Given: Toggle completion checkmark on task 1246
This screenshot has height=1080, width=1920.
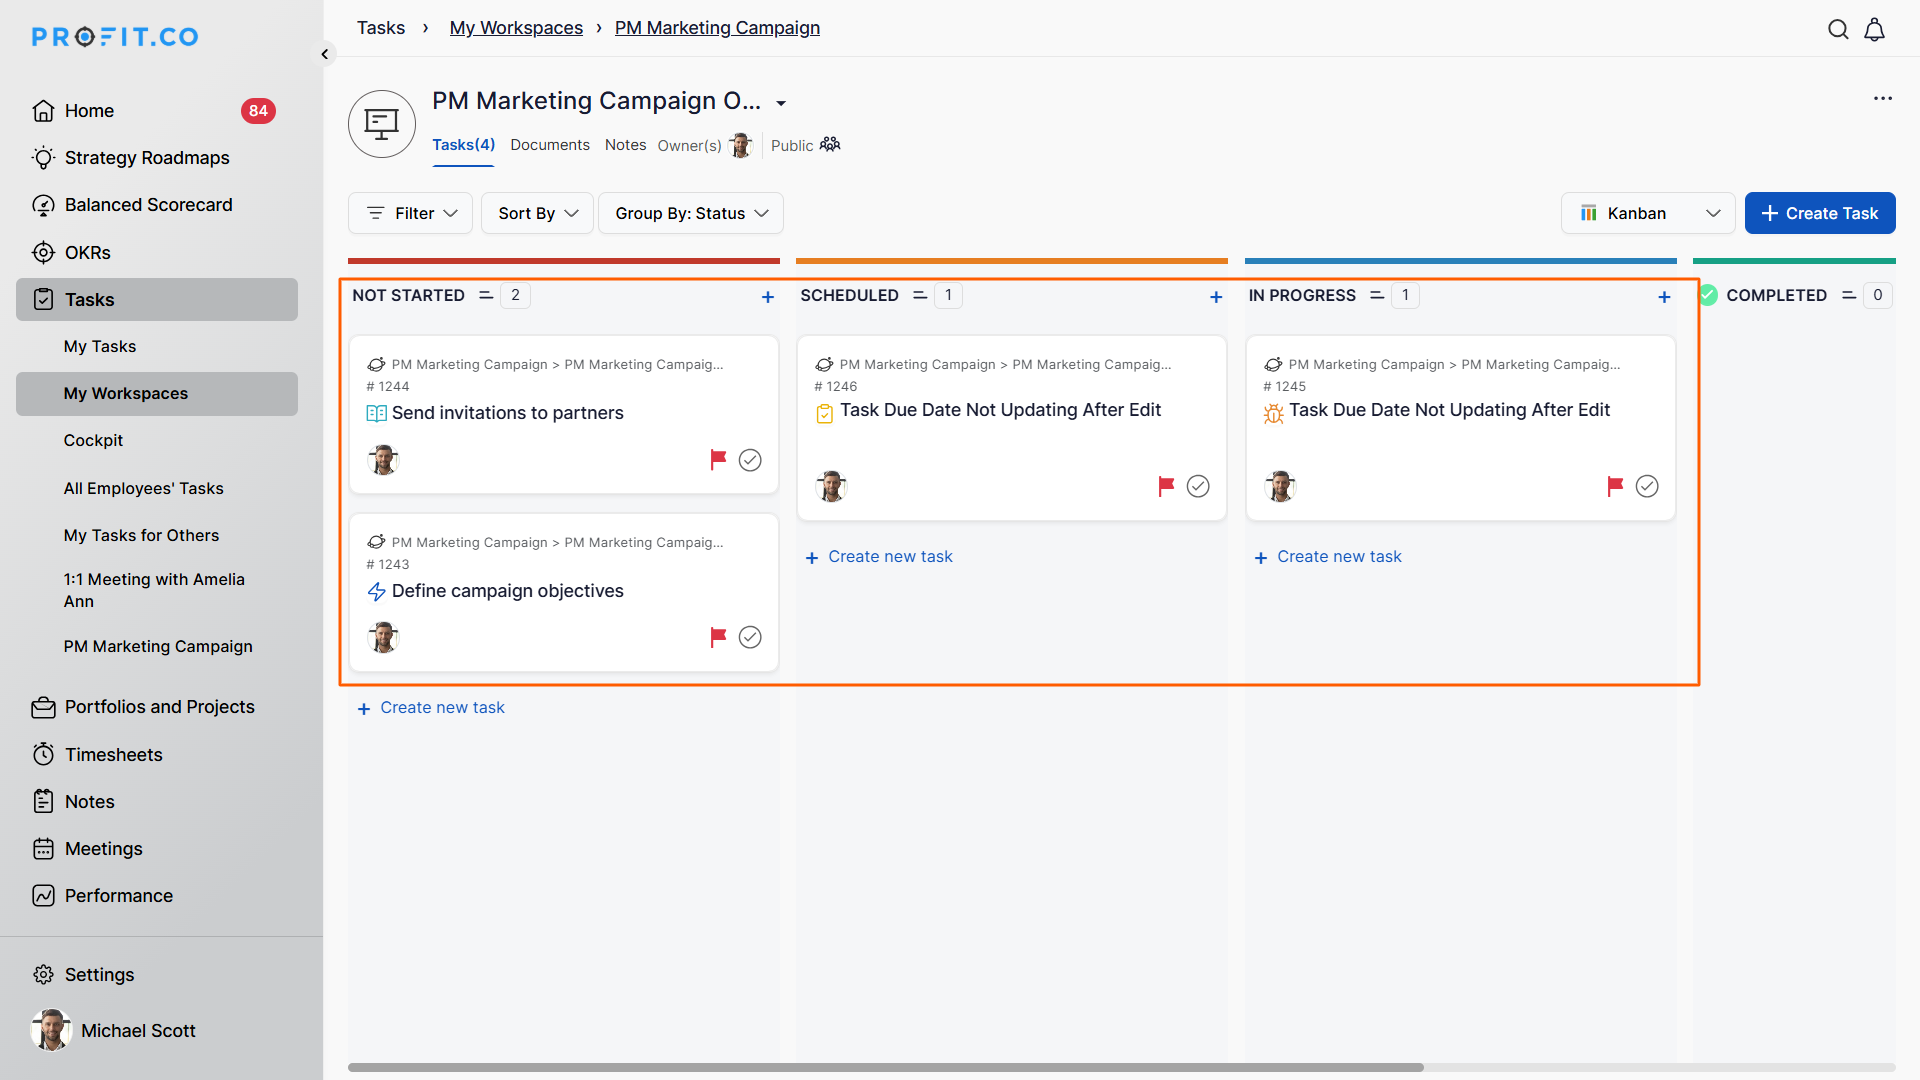Looking at the screenshot, I should [1198, 486].
